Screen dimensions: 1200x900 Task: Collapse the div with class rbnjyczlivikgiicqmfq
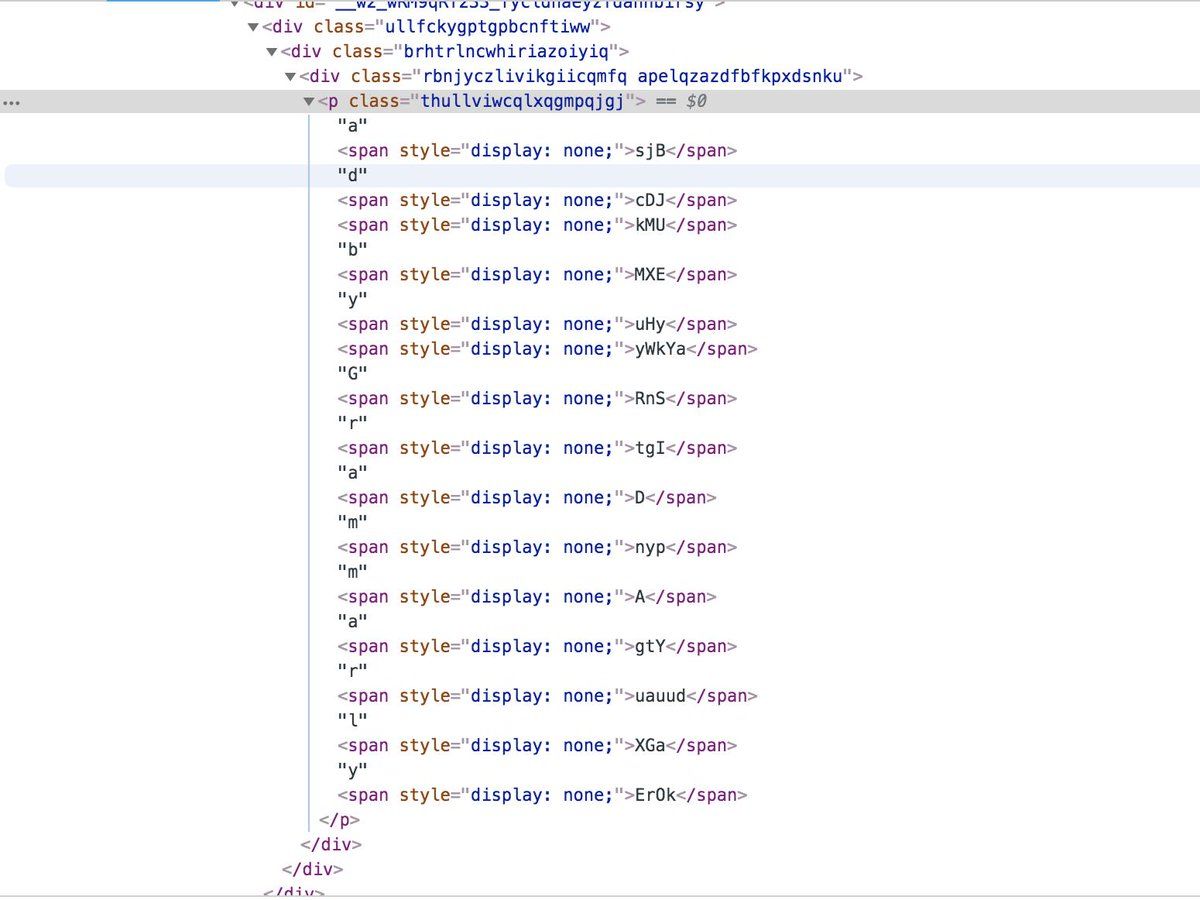coord(290,77)
